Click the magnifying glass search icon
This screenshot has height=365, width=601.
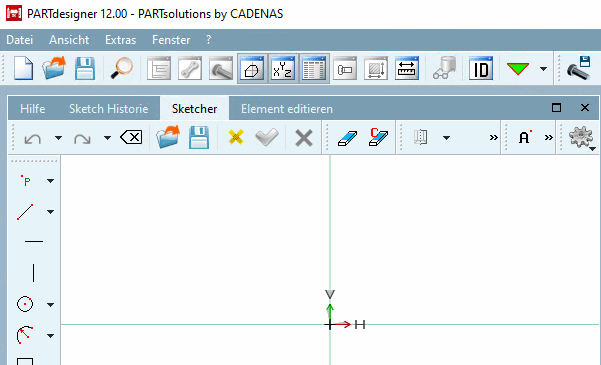(x=122, y=68)
